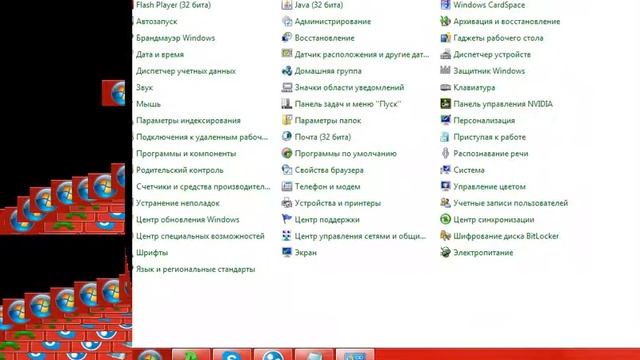Viewport: 640px width, 360px height.
Task: Open the Приступая к работе icon
Action: (x=445, y=137)
